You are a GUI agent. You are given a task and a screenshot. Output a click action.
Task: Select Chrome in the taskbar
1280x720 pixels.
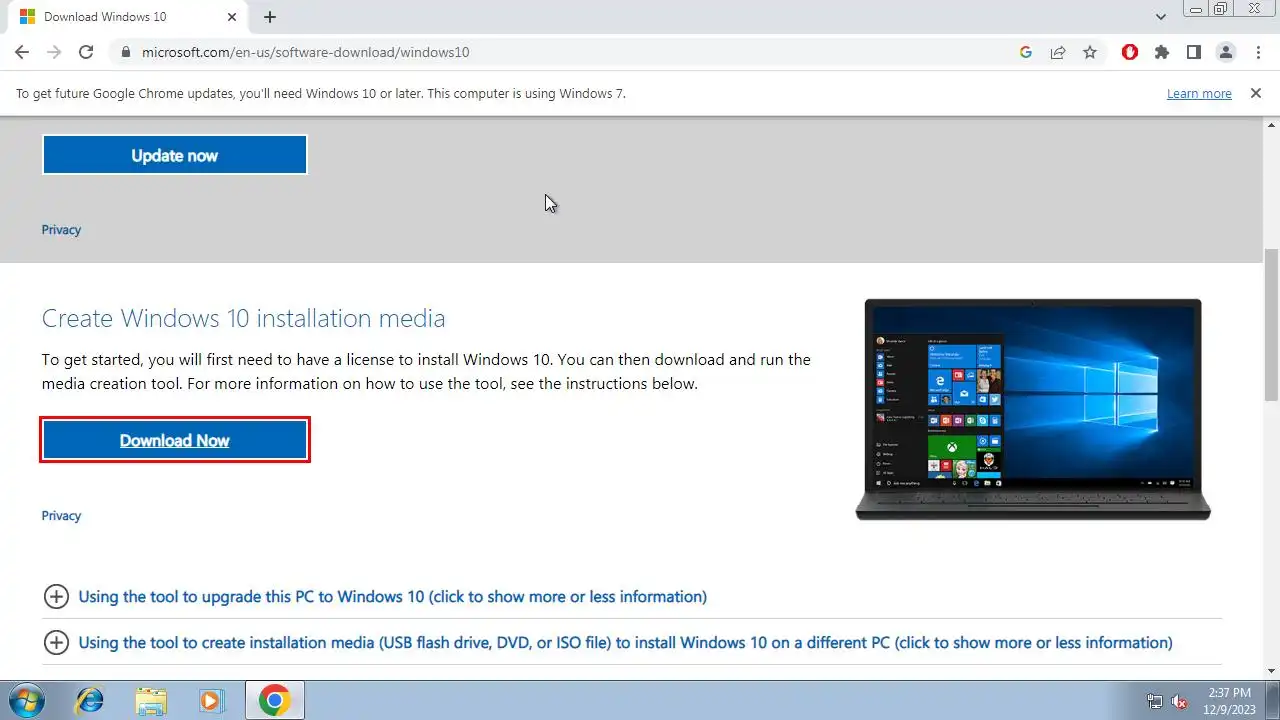pyautogui.click(x=275, y=700)
